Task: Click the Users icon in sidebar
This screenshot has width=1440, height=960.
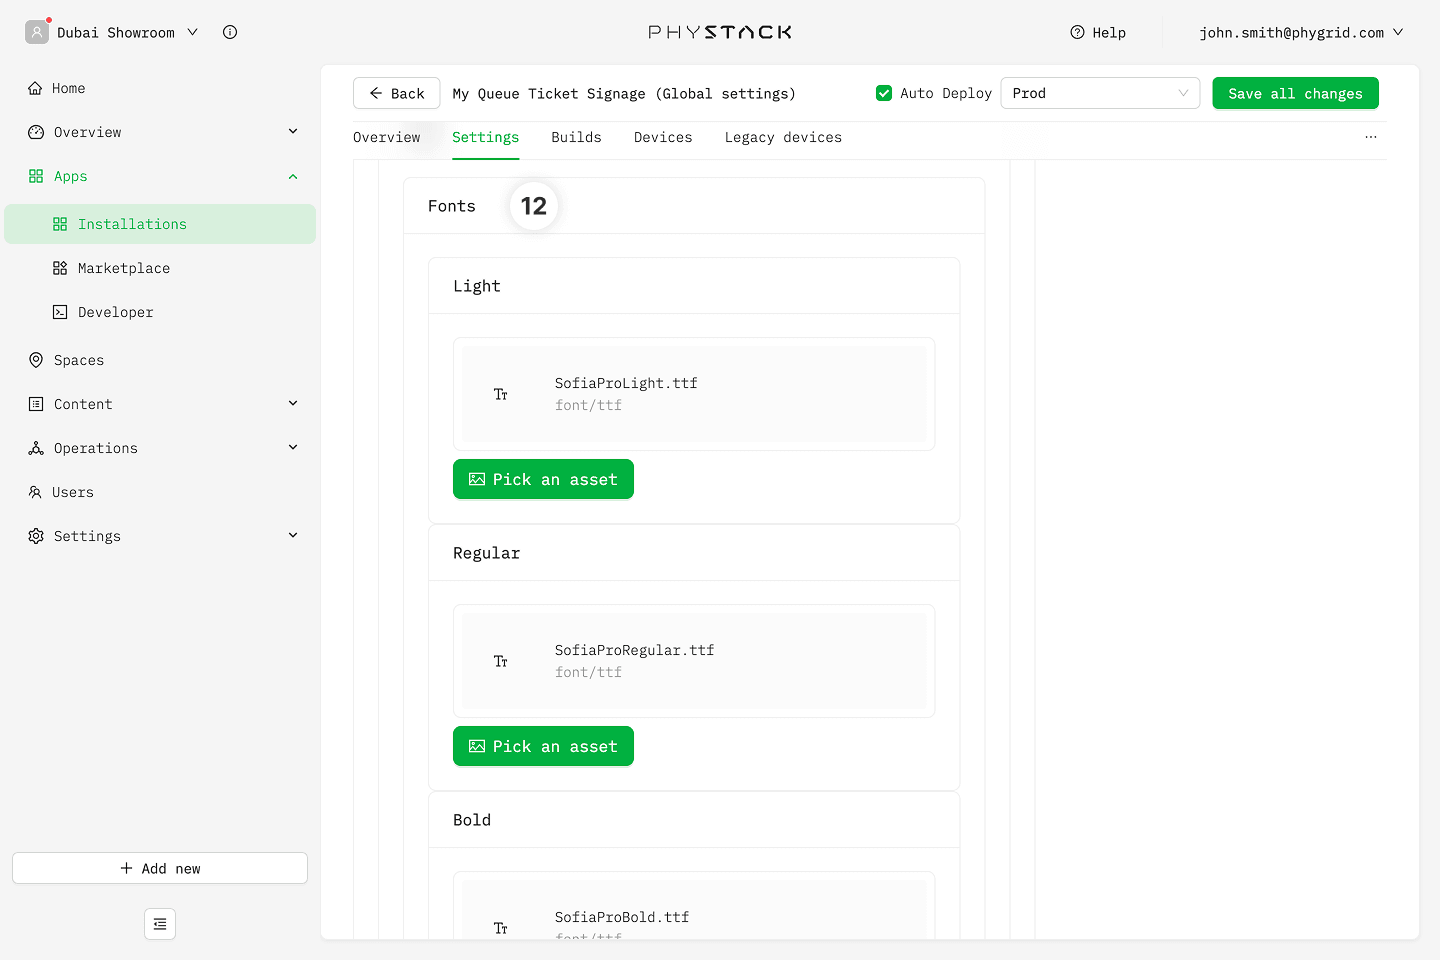Action: click(x=36, y=492)
